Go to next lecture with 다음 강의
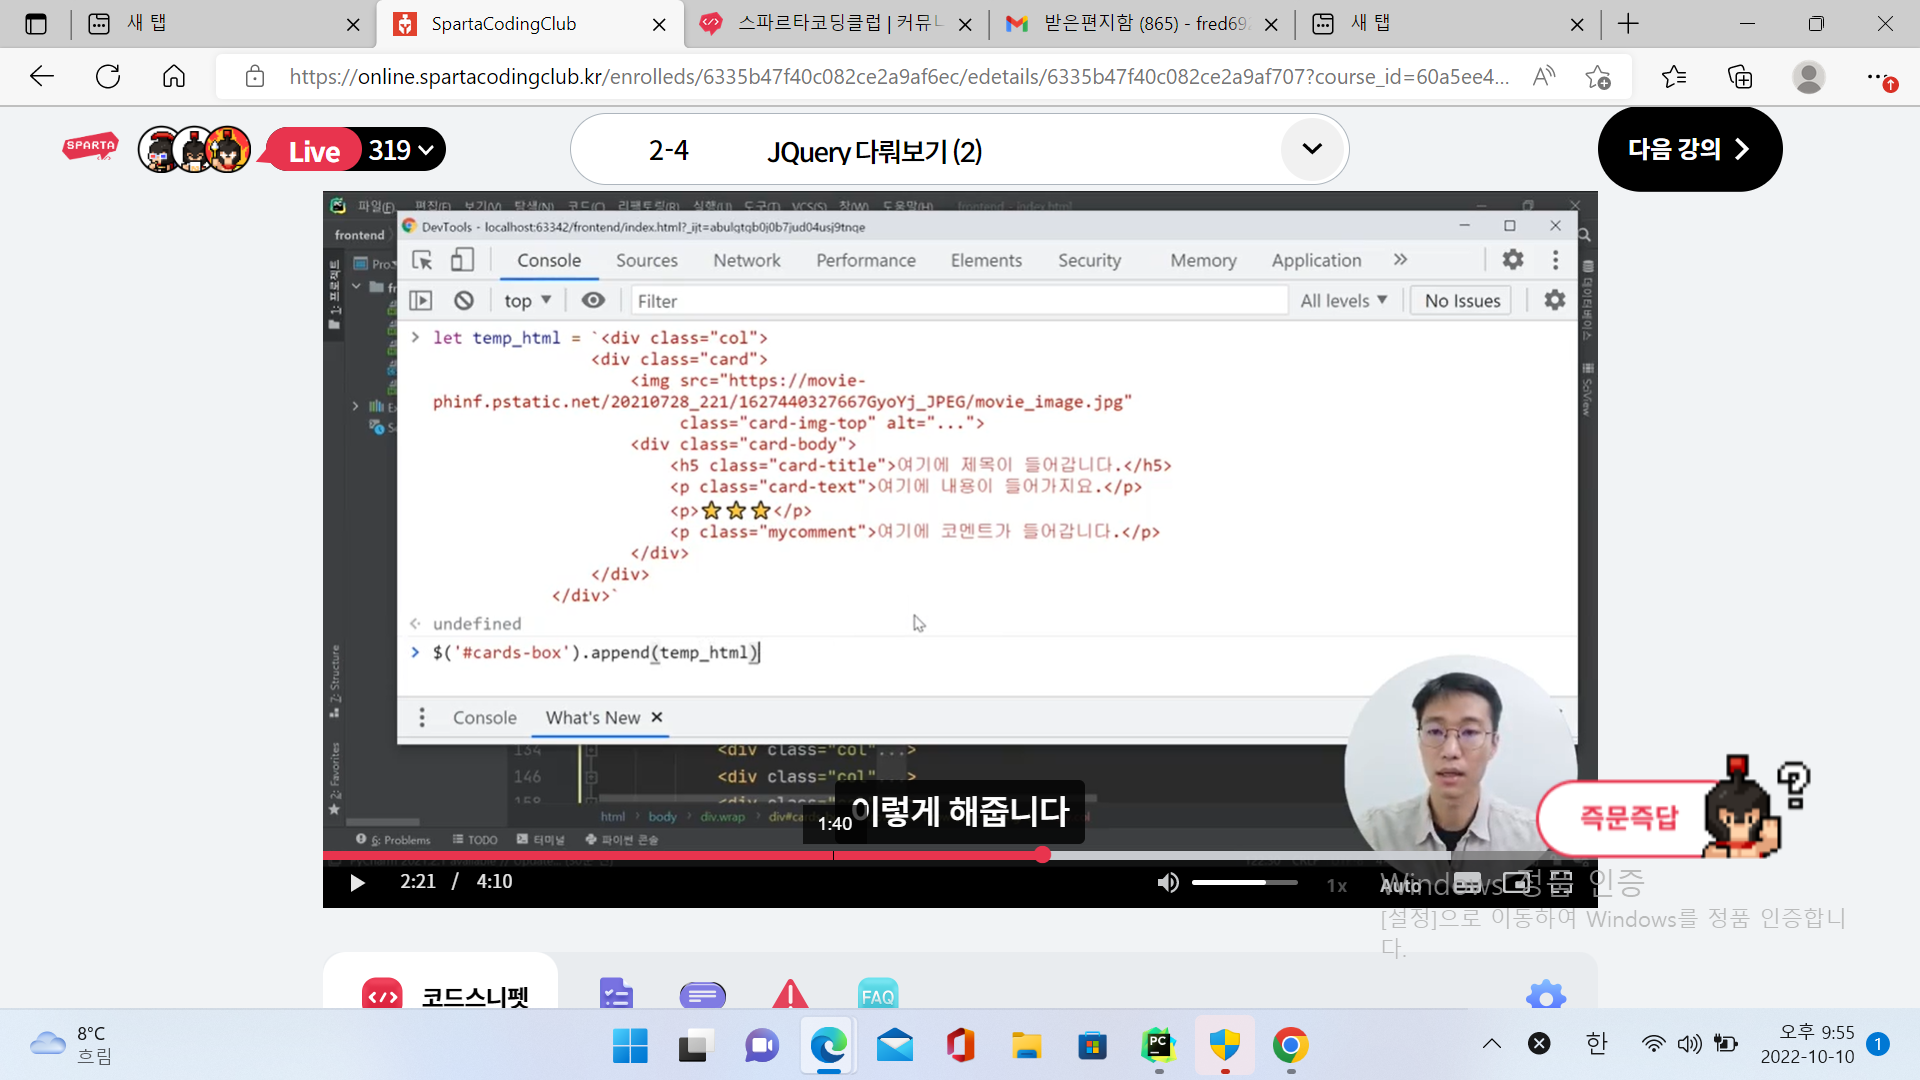The image size is (1920, 1080). [1689, 149]
